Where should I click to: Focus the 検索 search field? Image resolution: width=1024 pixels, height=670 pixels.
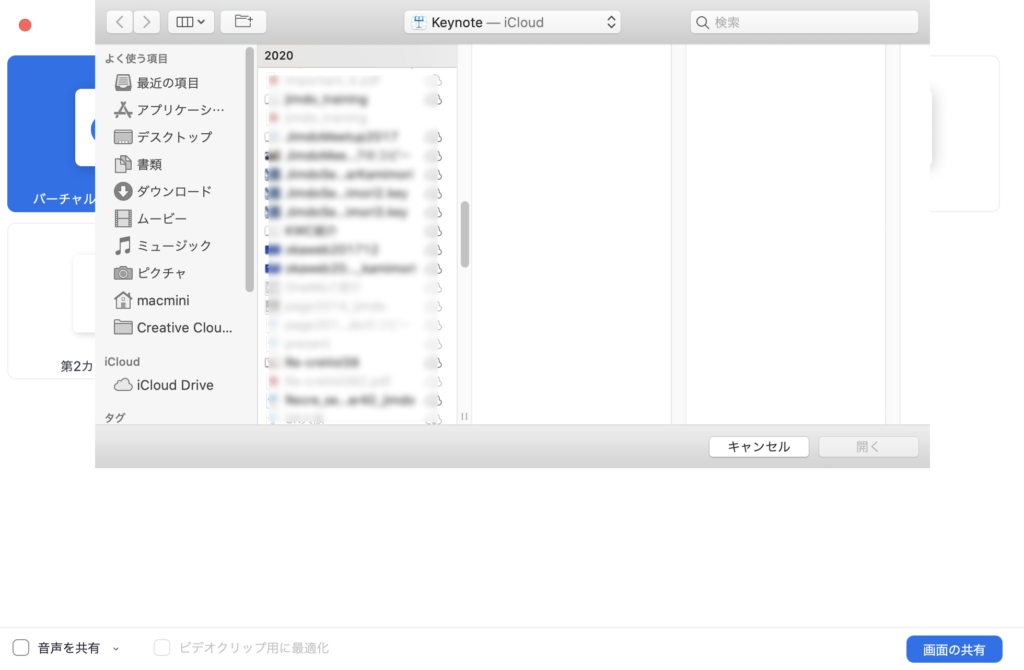804,22
